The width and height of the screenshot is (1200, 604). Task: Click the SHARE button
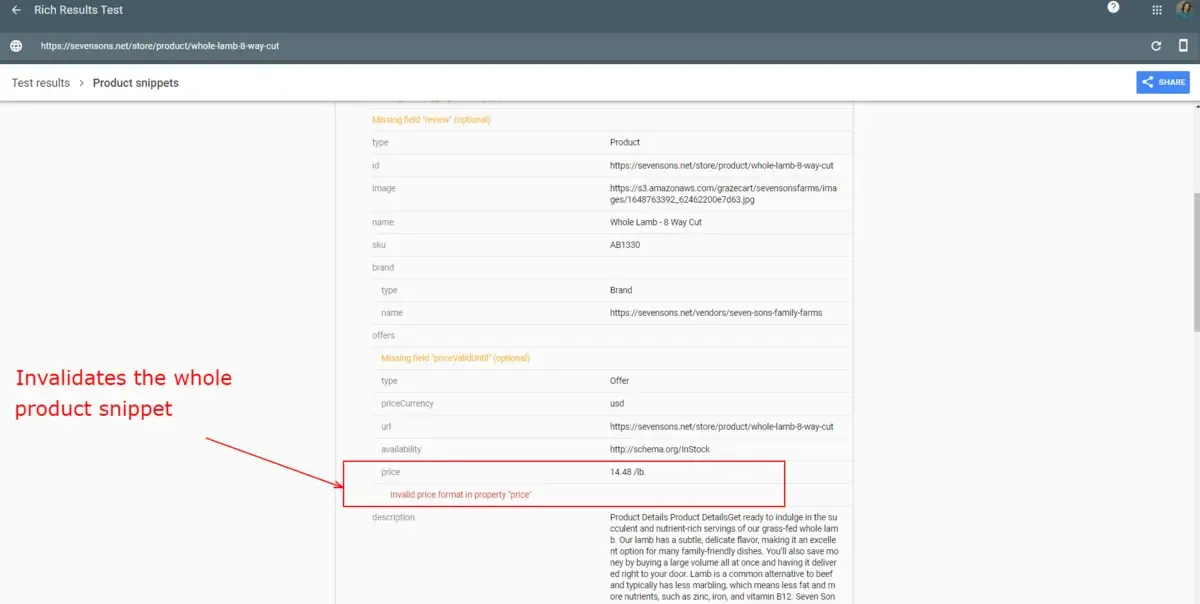click(x=1163, y=82)
